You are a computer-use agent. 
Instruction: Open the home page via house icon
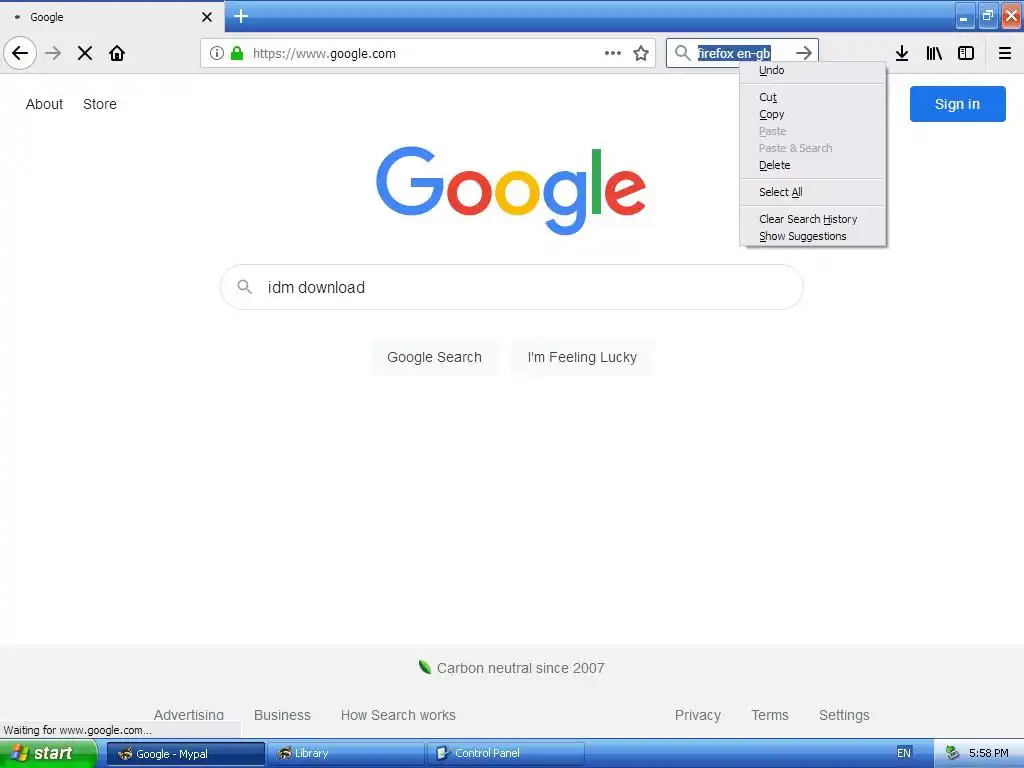(x=117, y=53)
